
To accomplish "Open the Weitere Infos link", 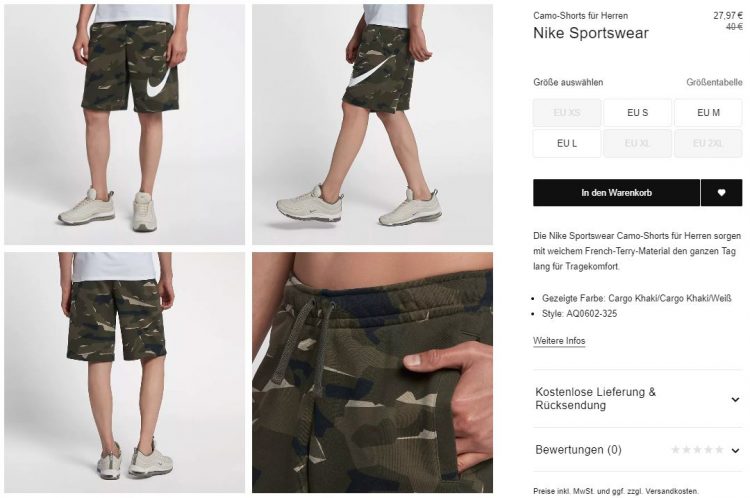I will pyautogui.click(x=559, y=341).
